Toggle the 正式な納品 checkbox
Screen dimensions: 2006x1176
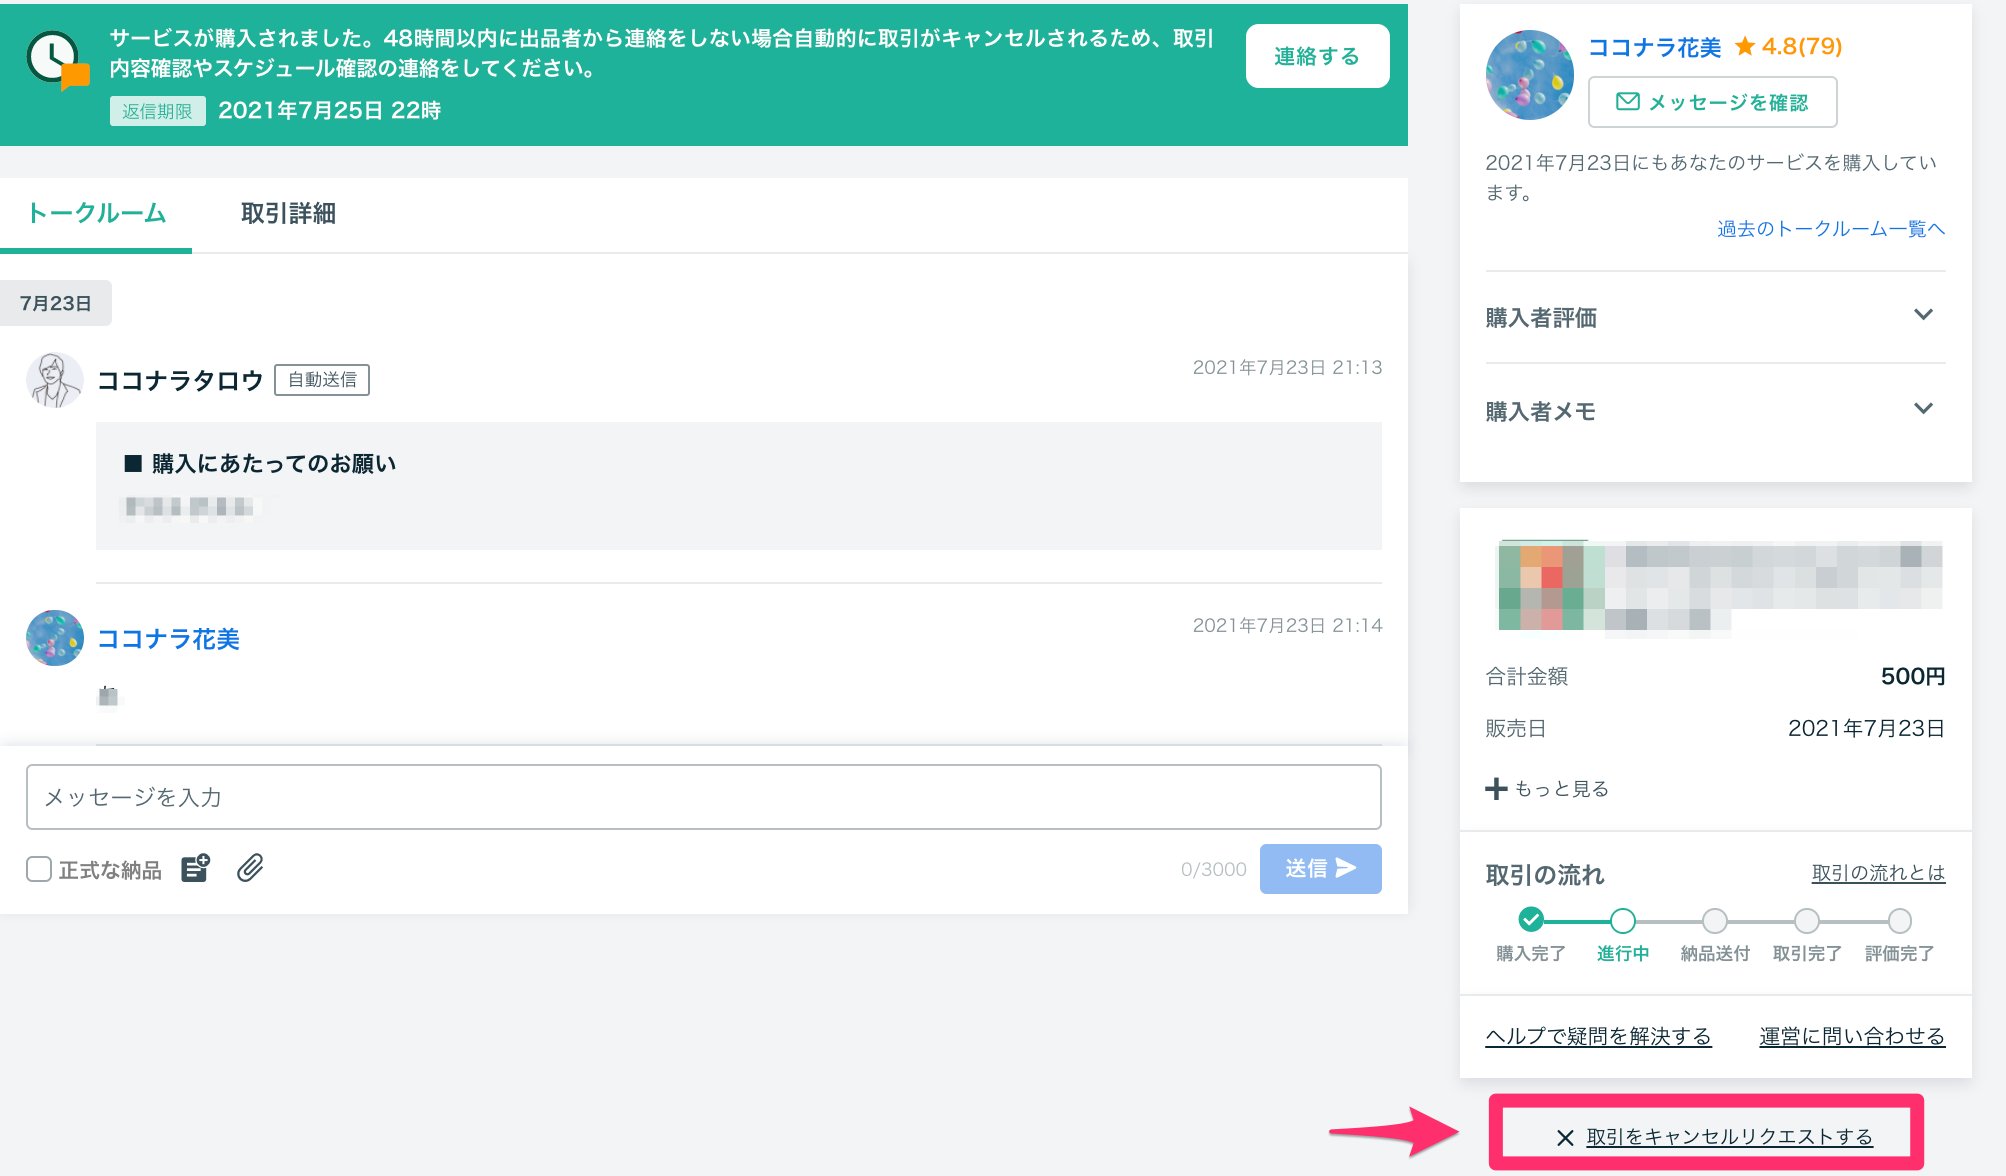tap(39, 869)
